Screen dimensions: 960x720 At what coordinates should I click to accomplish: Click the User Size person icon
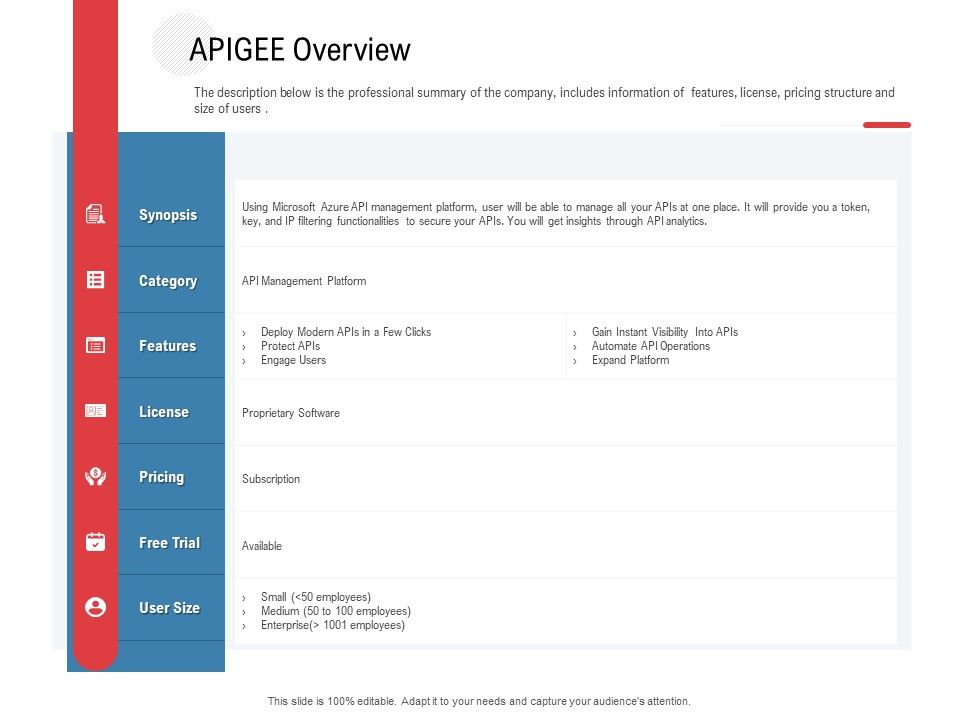coord(96,607)
